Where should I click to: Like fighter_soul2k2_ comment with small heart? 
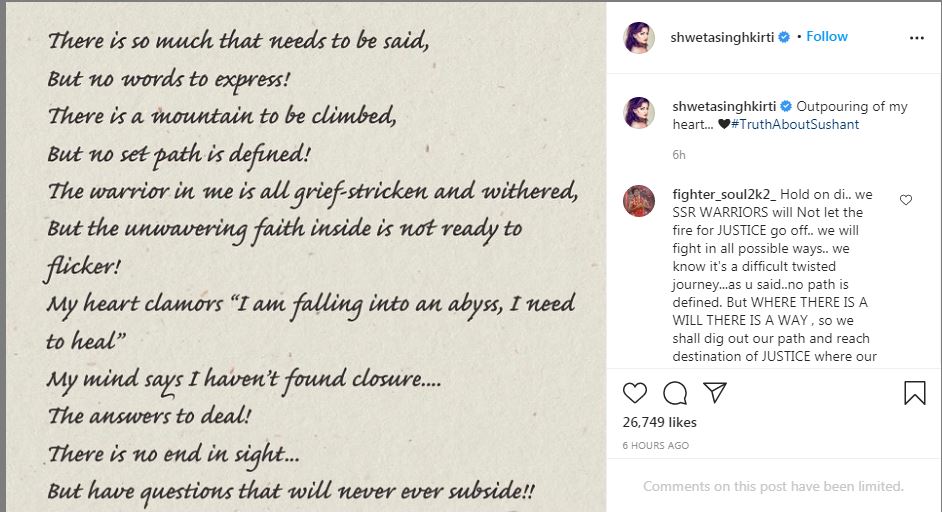906,200
